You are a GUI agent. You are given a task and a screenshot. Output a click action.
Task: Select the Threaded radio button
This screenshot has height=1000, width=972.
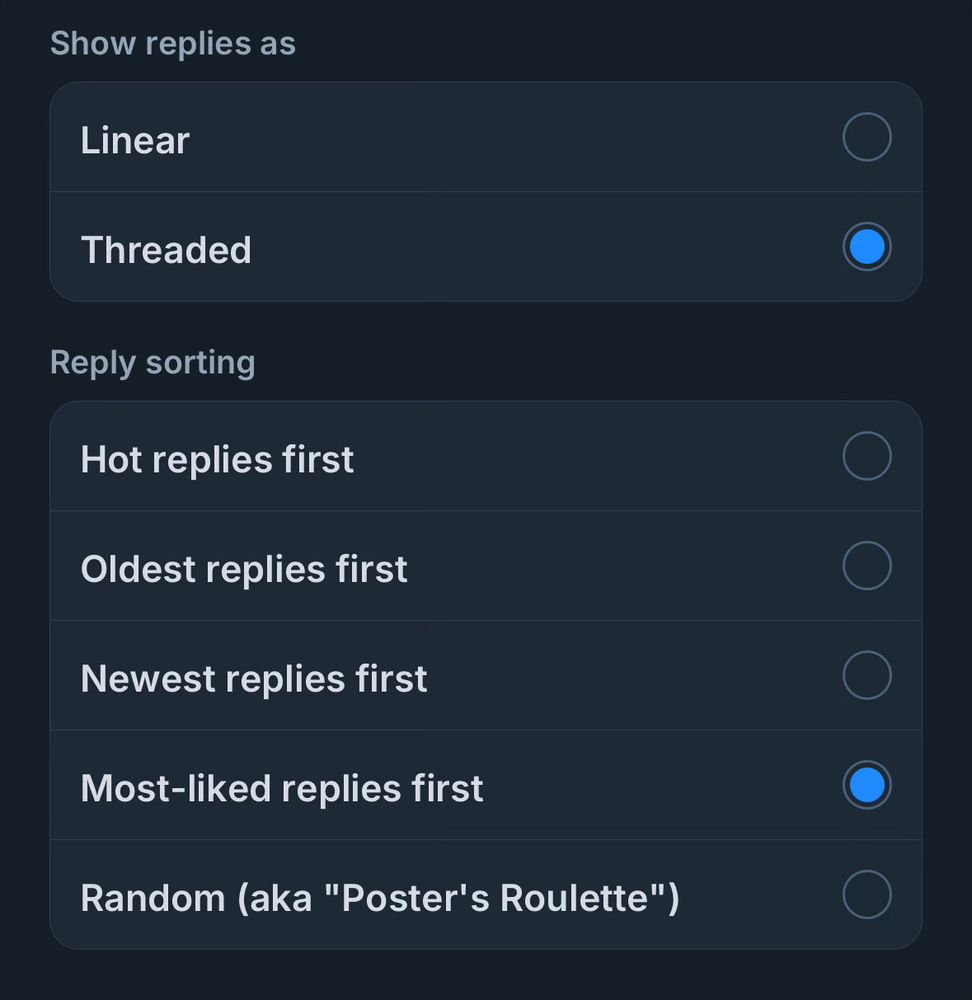pyautogui.click(x=866, y=247)
